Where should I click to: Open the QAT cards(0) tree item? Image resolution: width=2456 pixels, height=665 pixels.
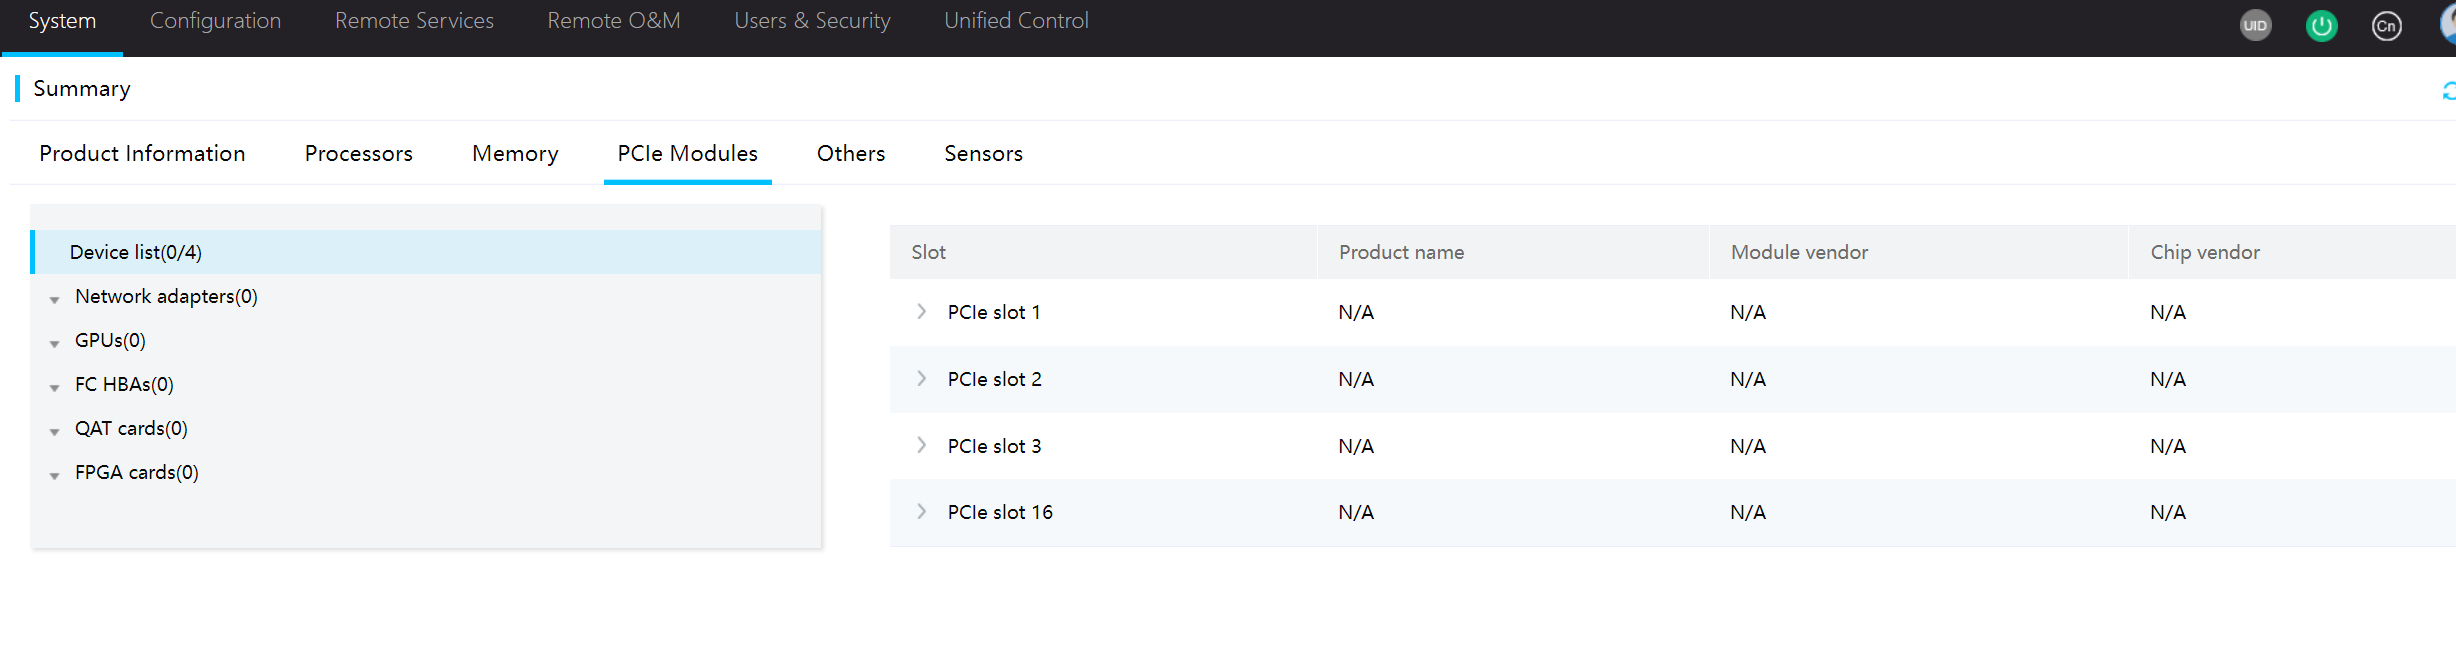click(x=131, y=428)
